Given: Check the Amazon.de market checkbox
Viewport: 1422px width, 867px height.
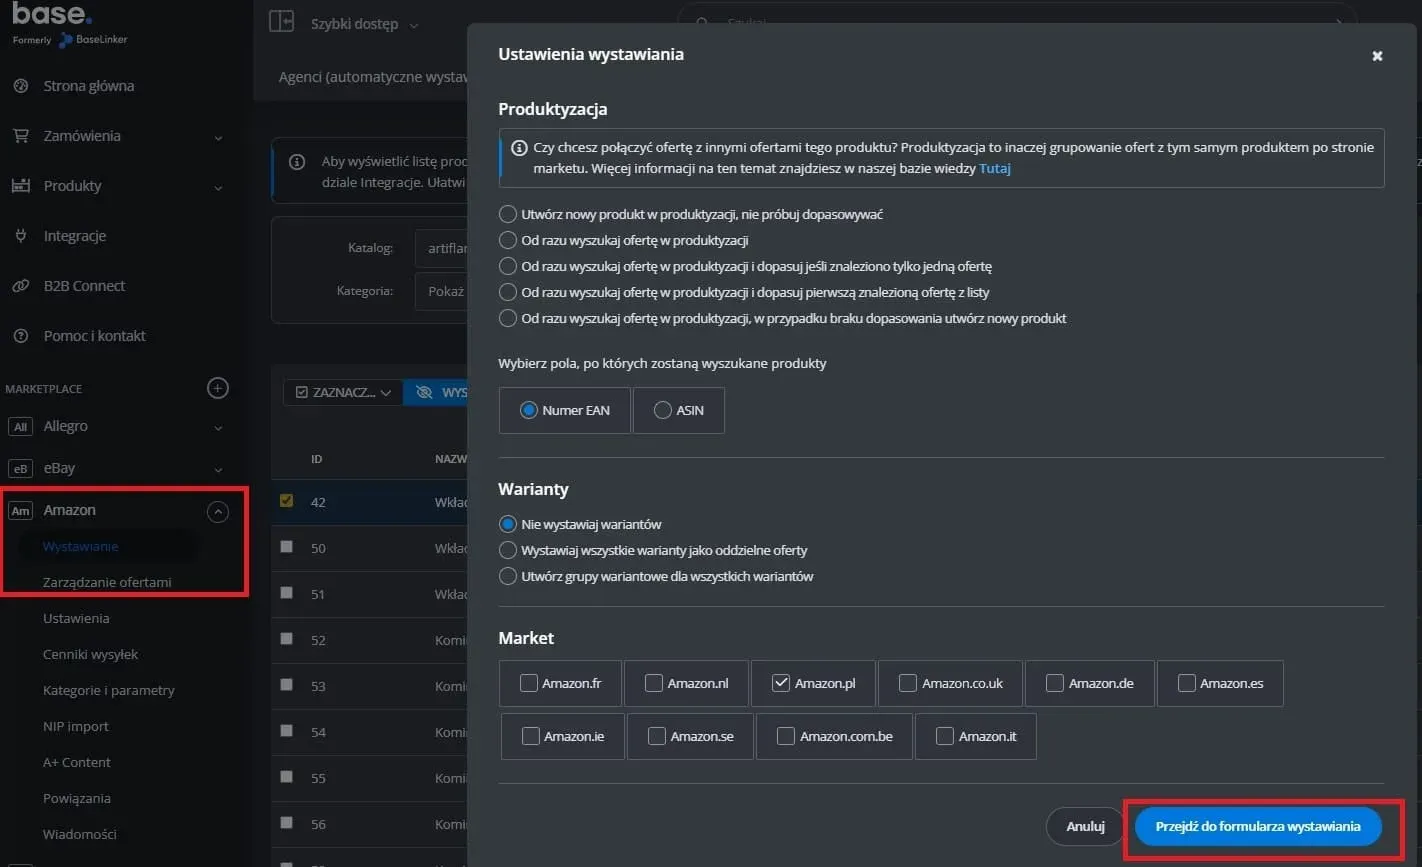Looking at the screenshot, I should [x=1055, y=683].
